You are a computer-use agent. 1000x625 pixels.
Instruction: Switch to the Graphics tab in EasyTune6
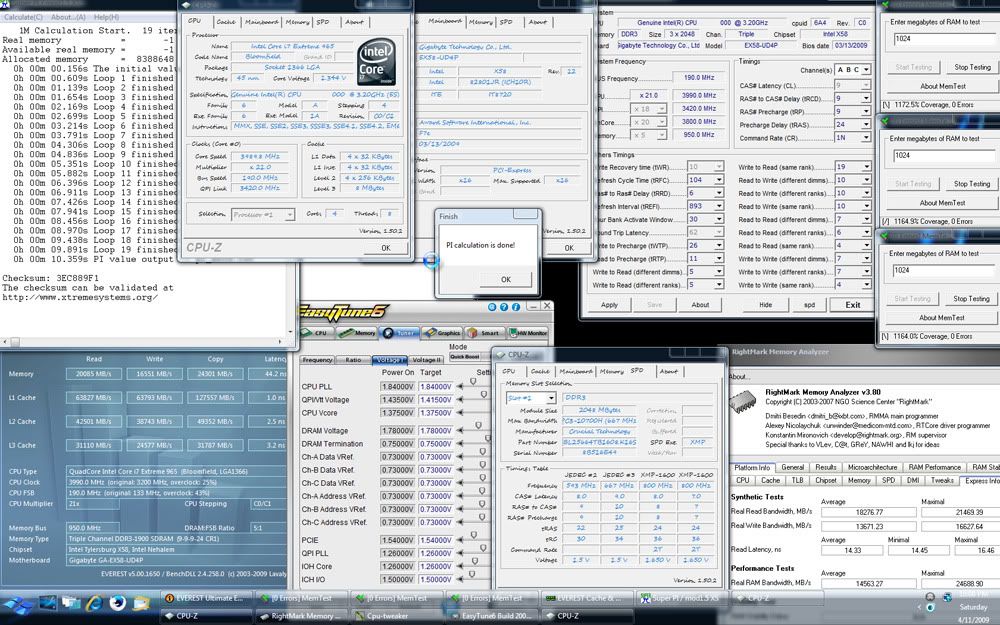point(441,333)
